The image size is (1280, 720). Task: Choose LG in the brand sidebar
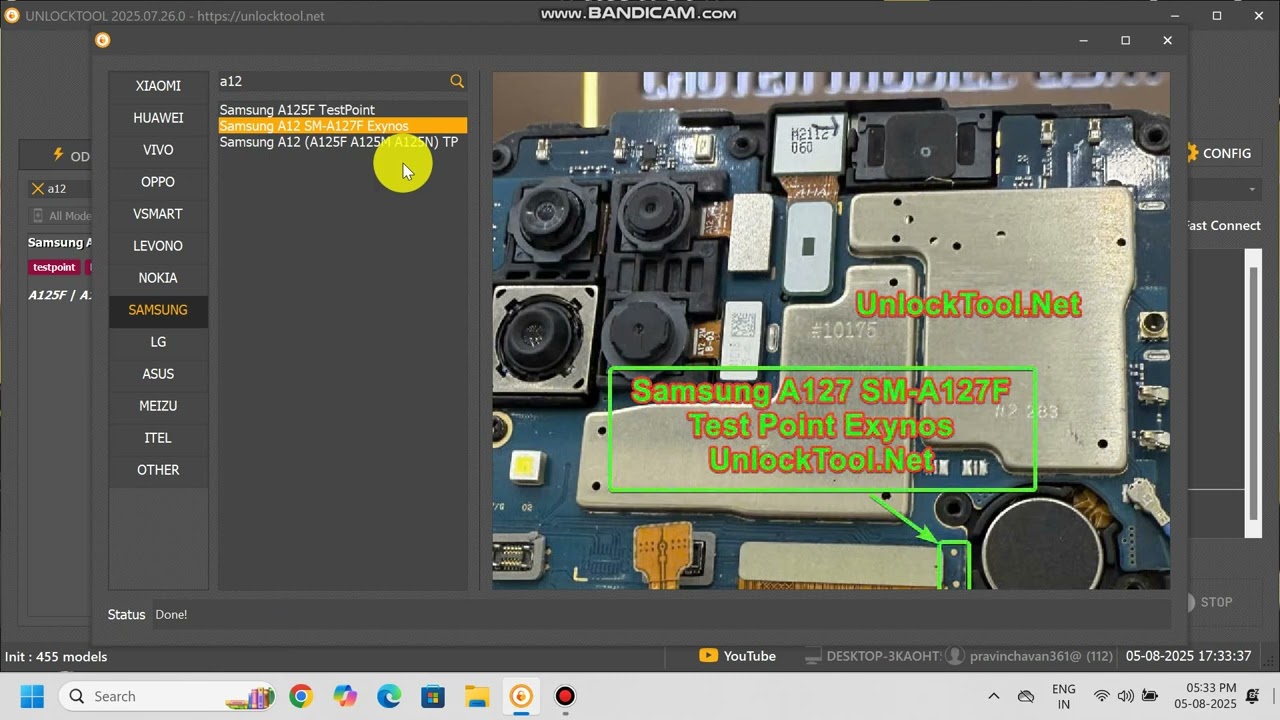point(158,342)
